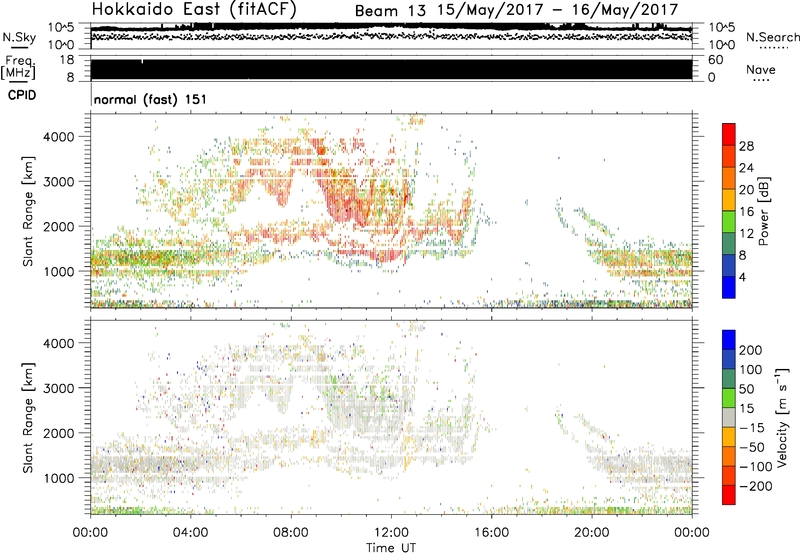Click the 'N.Search' legend label
800x554 pixels.
coord(772,37)
